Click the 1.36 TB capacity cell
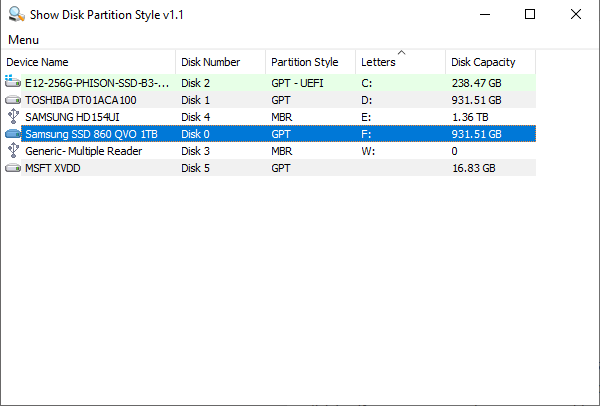Screen dimensions: 600x406 pyautogui.click(x=470, y=117)
